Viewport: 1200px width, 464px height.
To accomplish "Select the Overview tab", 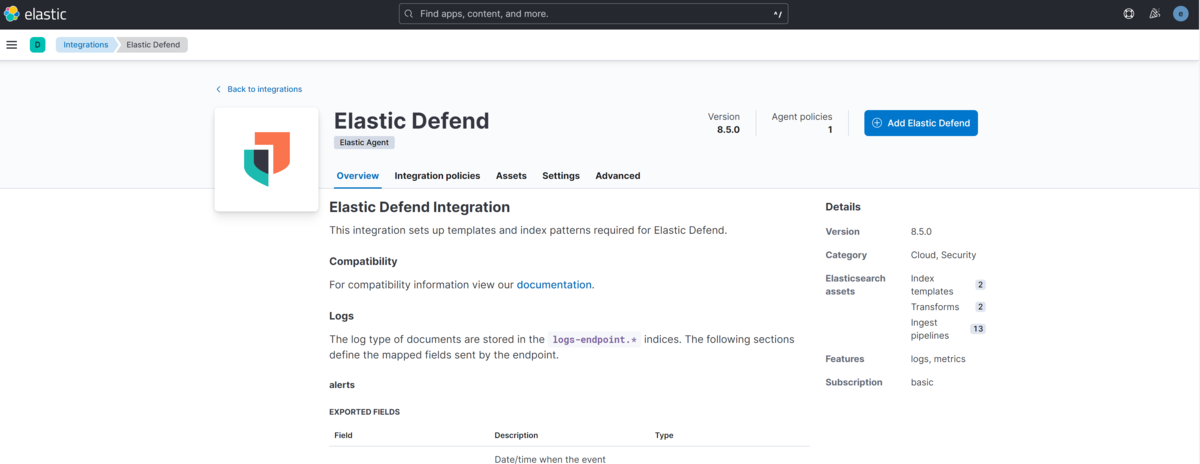I will [358, 176].
